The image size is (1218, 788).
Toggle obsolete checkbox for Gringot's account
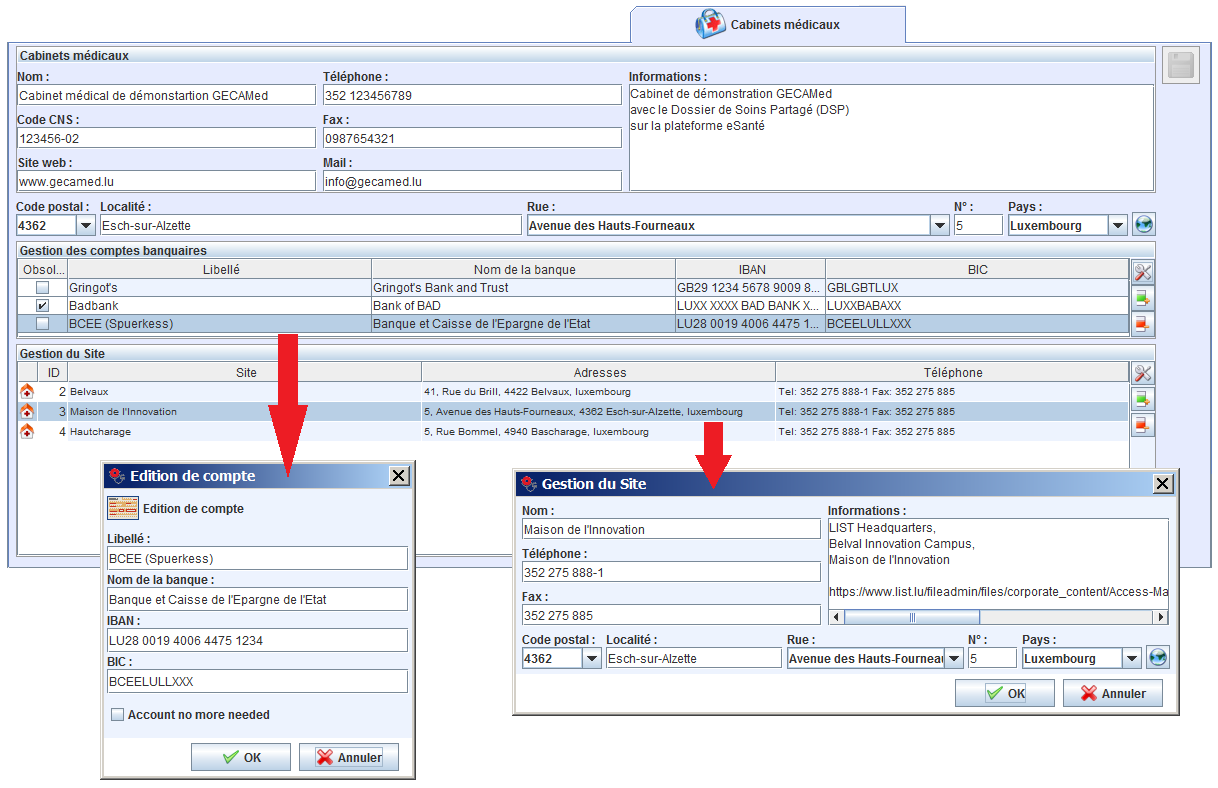pyautogui.click(x=42, y=288)
